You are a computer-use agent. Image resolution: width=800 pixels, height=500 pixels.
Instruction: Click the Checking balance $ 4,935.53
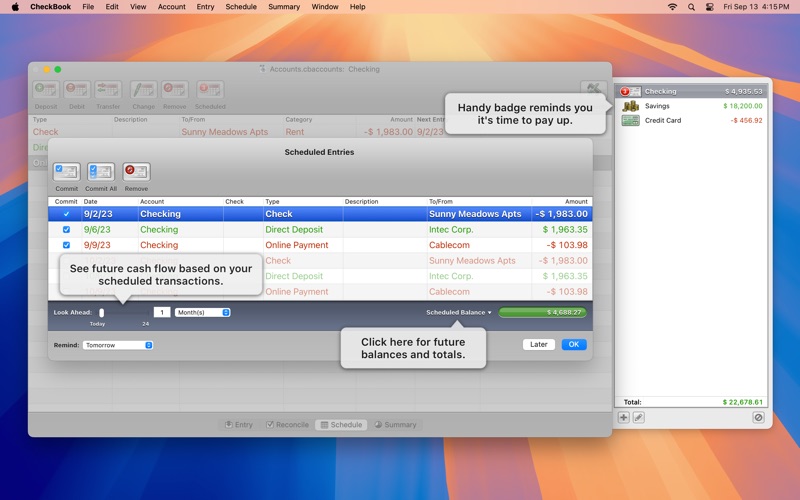pos(743,91)
